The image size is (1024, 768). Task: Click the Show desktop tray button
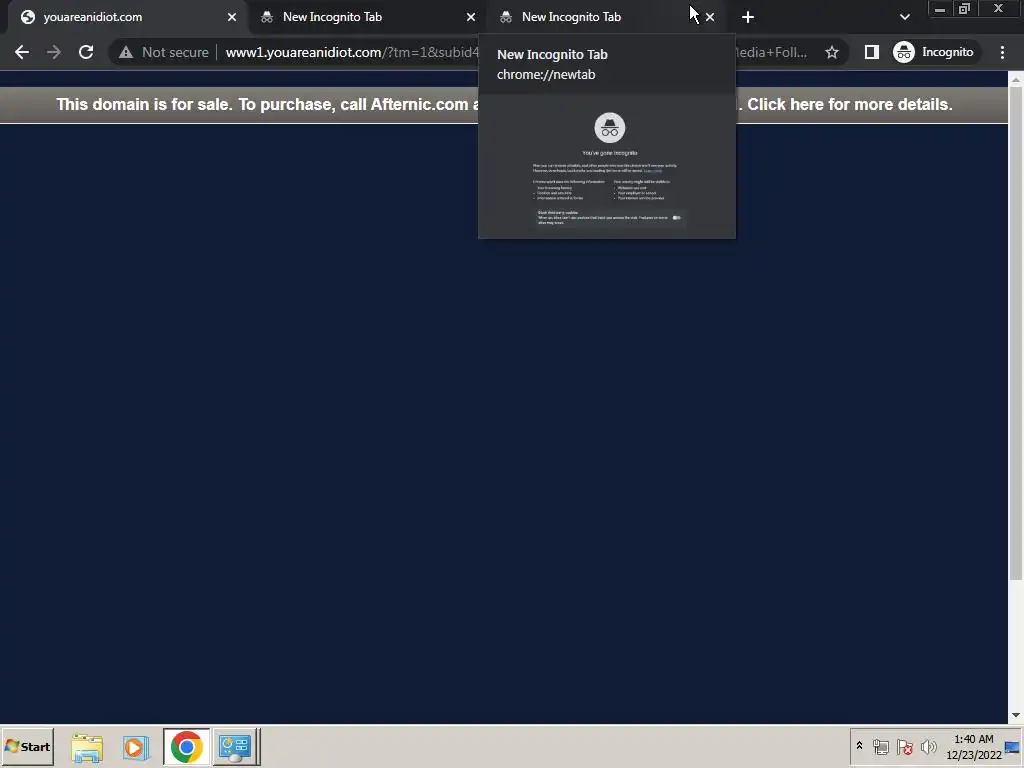click(1014, 746)
